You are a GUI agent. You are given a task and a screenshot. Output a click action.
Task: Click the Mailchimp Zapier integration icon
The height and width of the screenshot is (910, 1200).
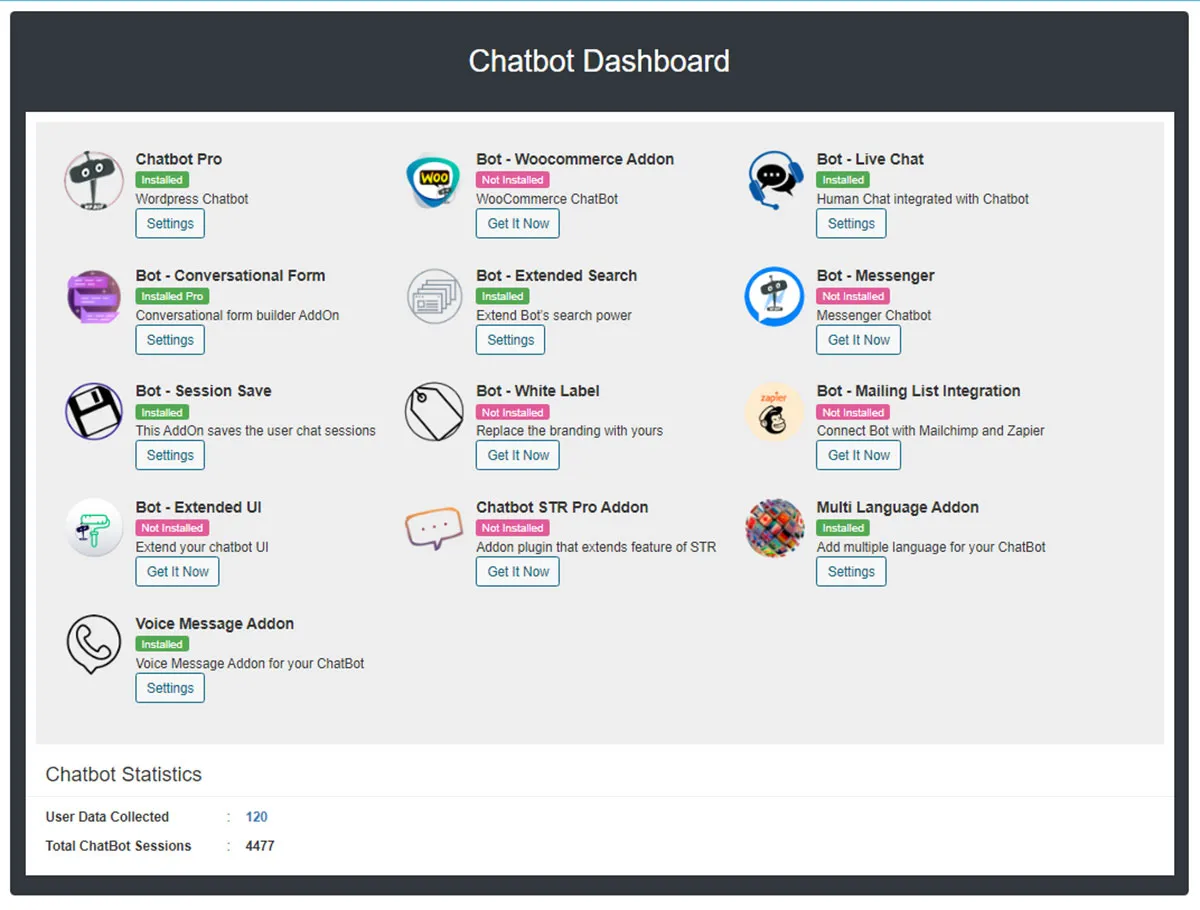click(x=775, y=412)
